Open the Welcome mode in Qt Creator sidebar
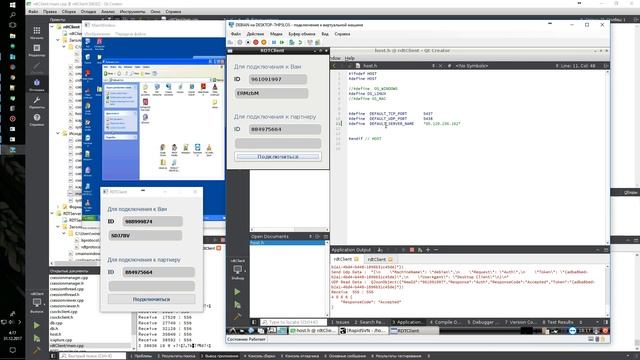This screenshot has width=640, height=360. click(x=37, y=33)
